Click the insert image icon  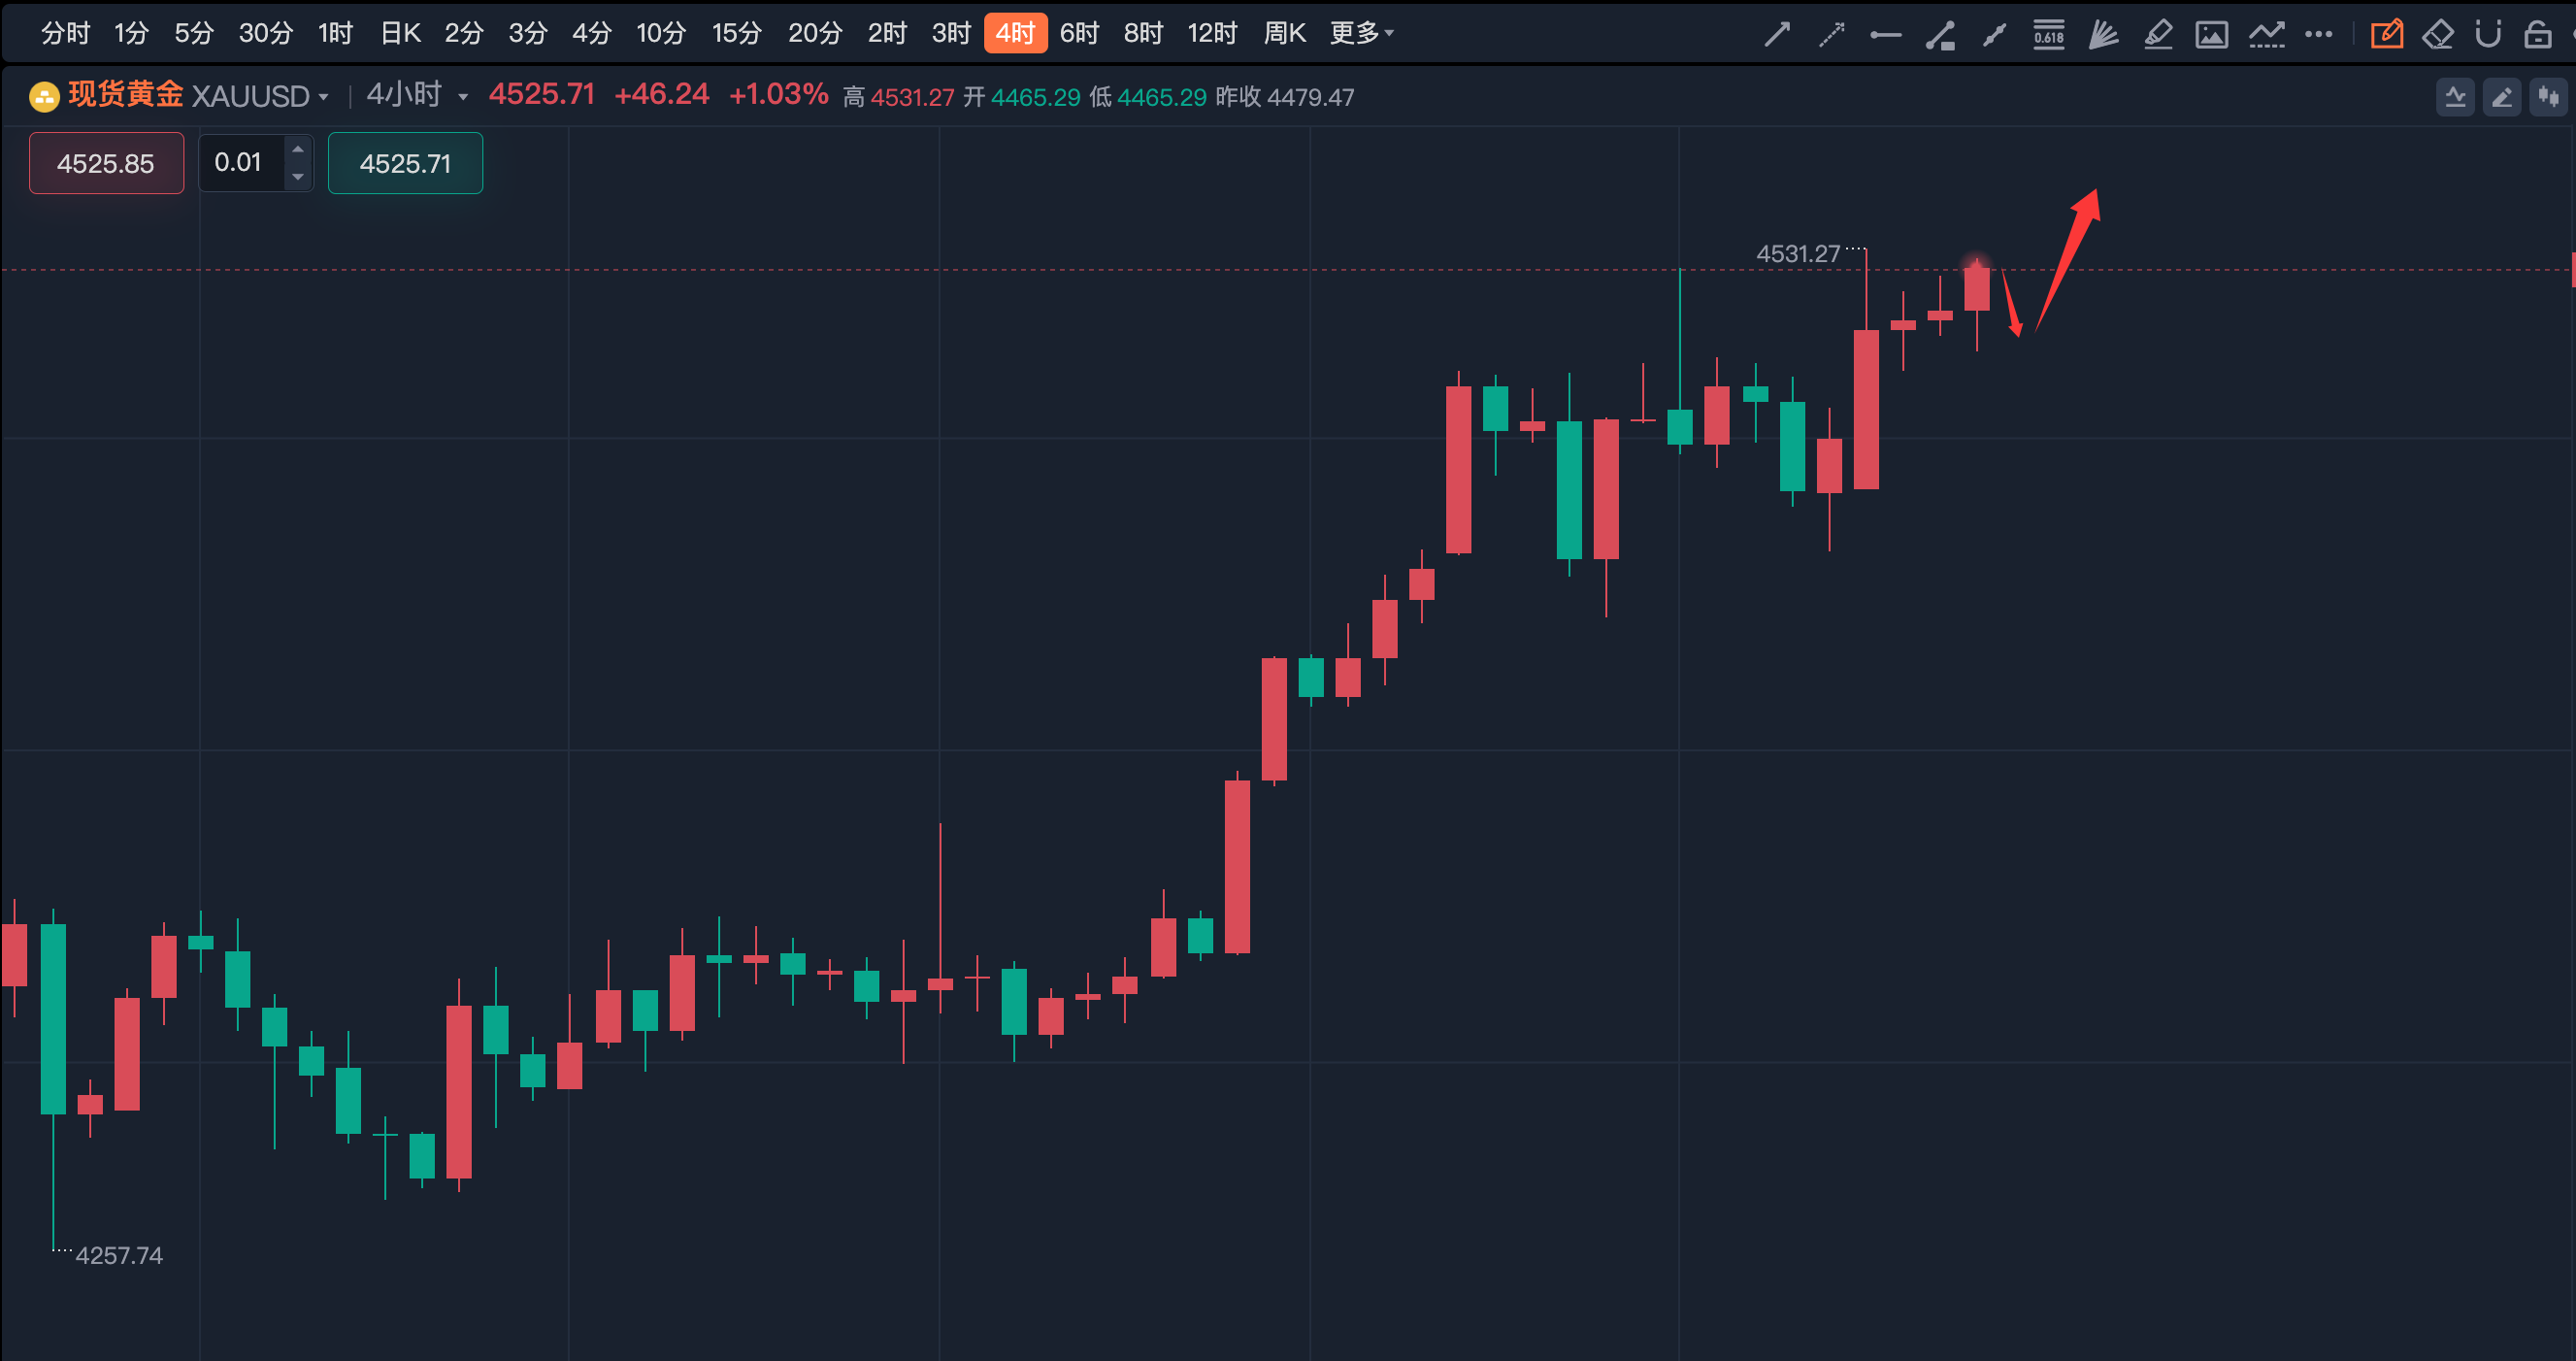coord(2211,35)
